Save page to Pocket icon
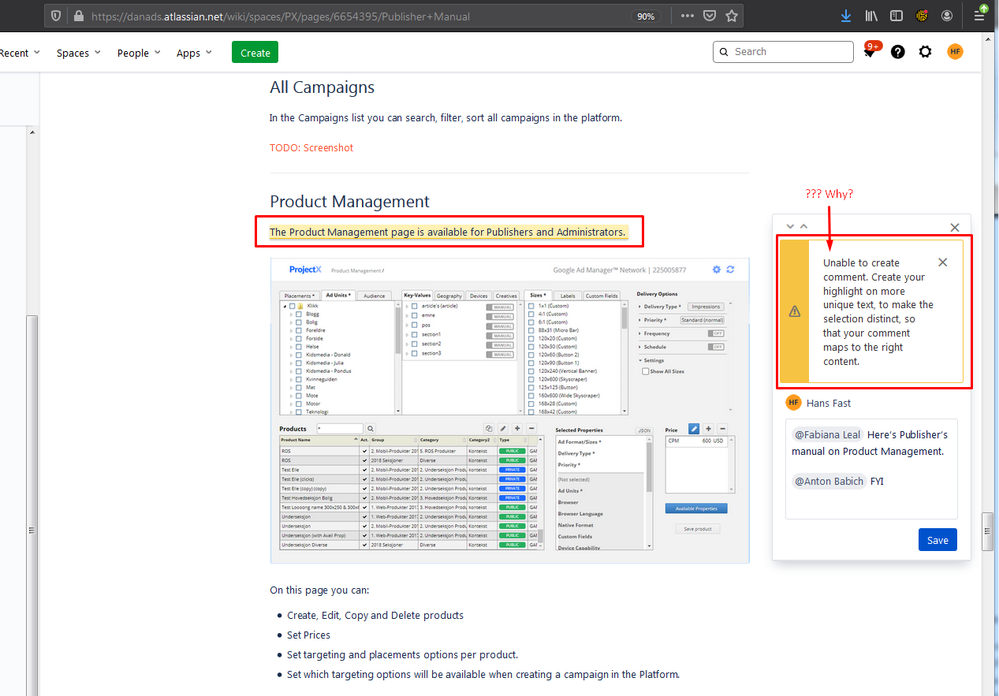 (x=709, y=16)
